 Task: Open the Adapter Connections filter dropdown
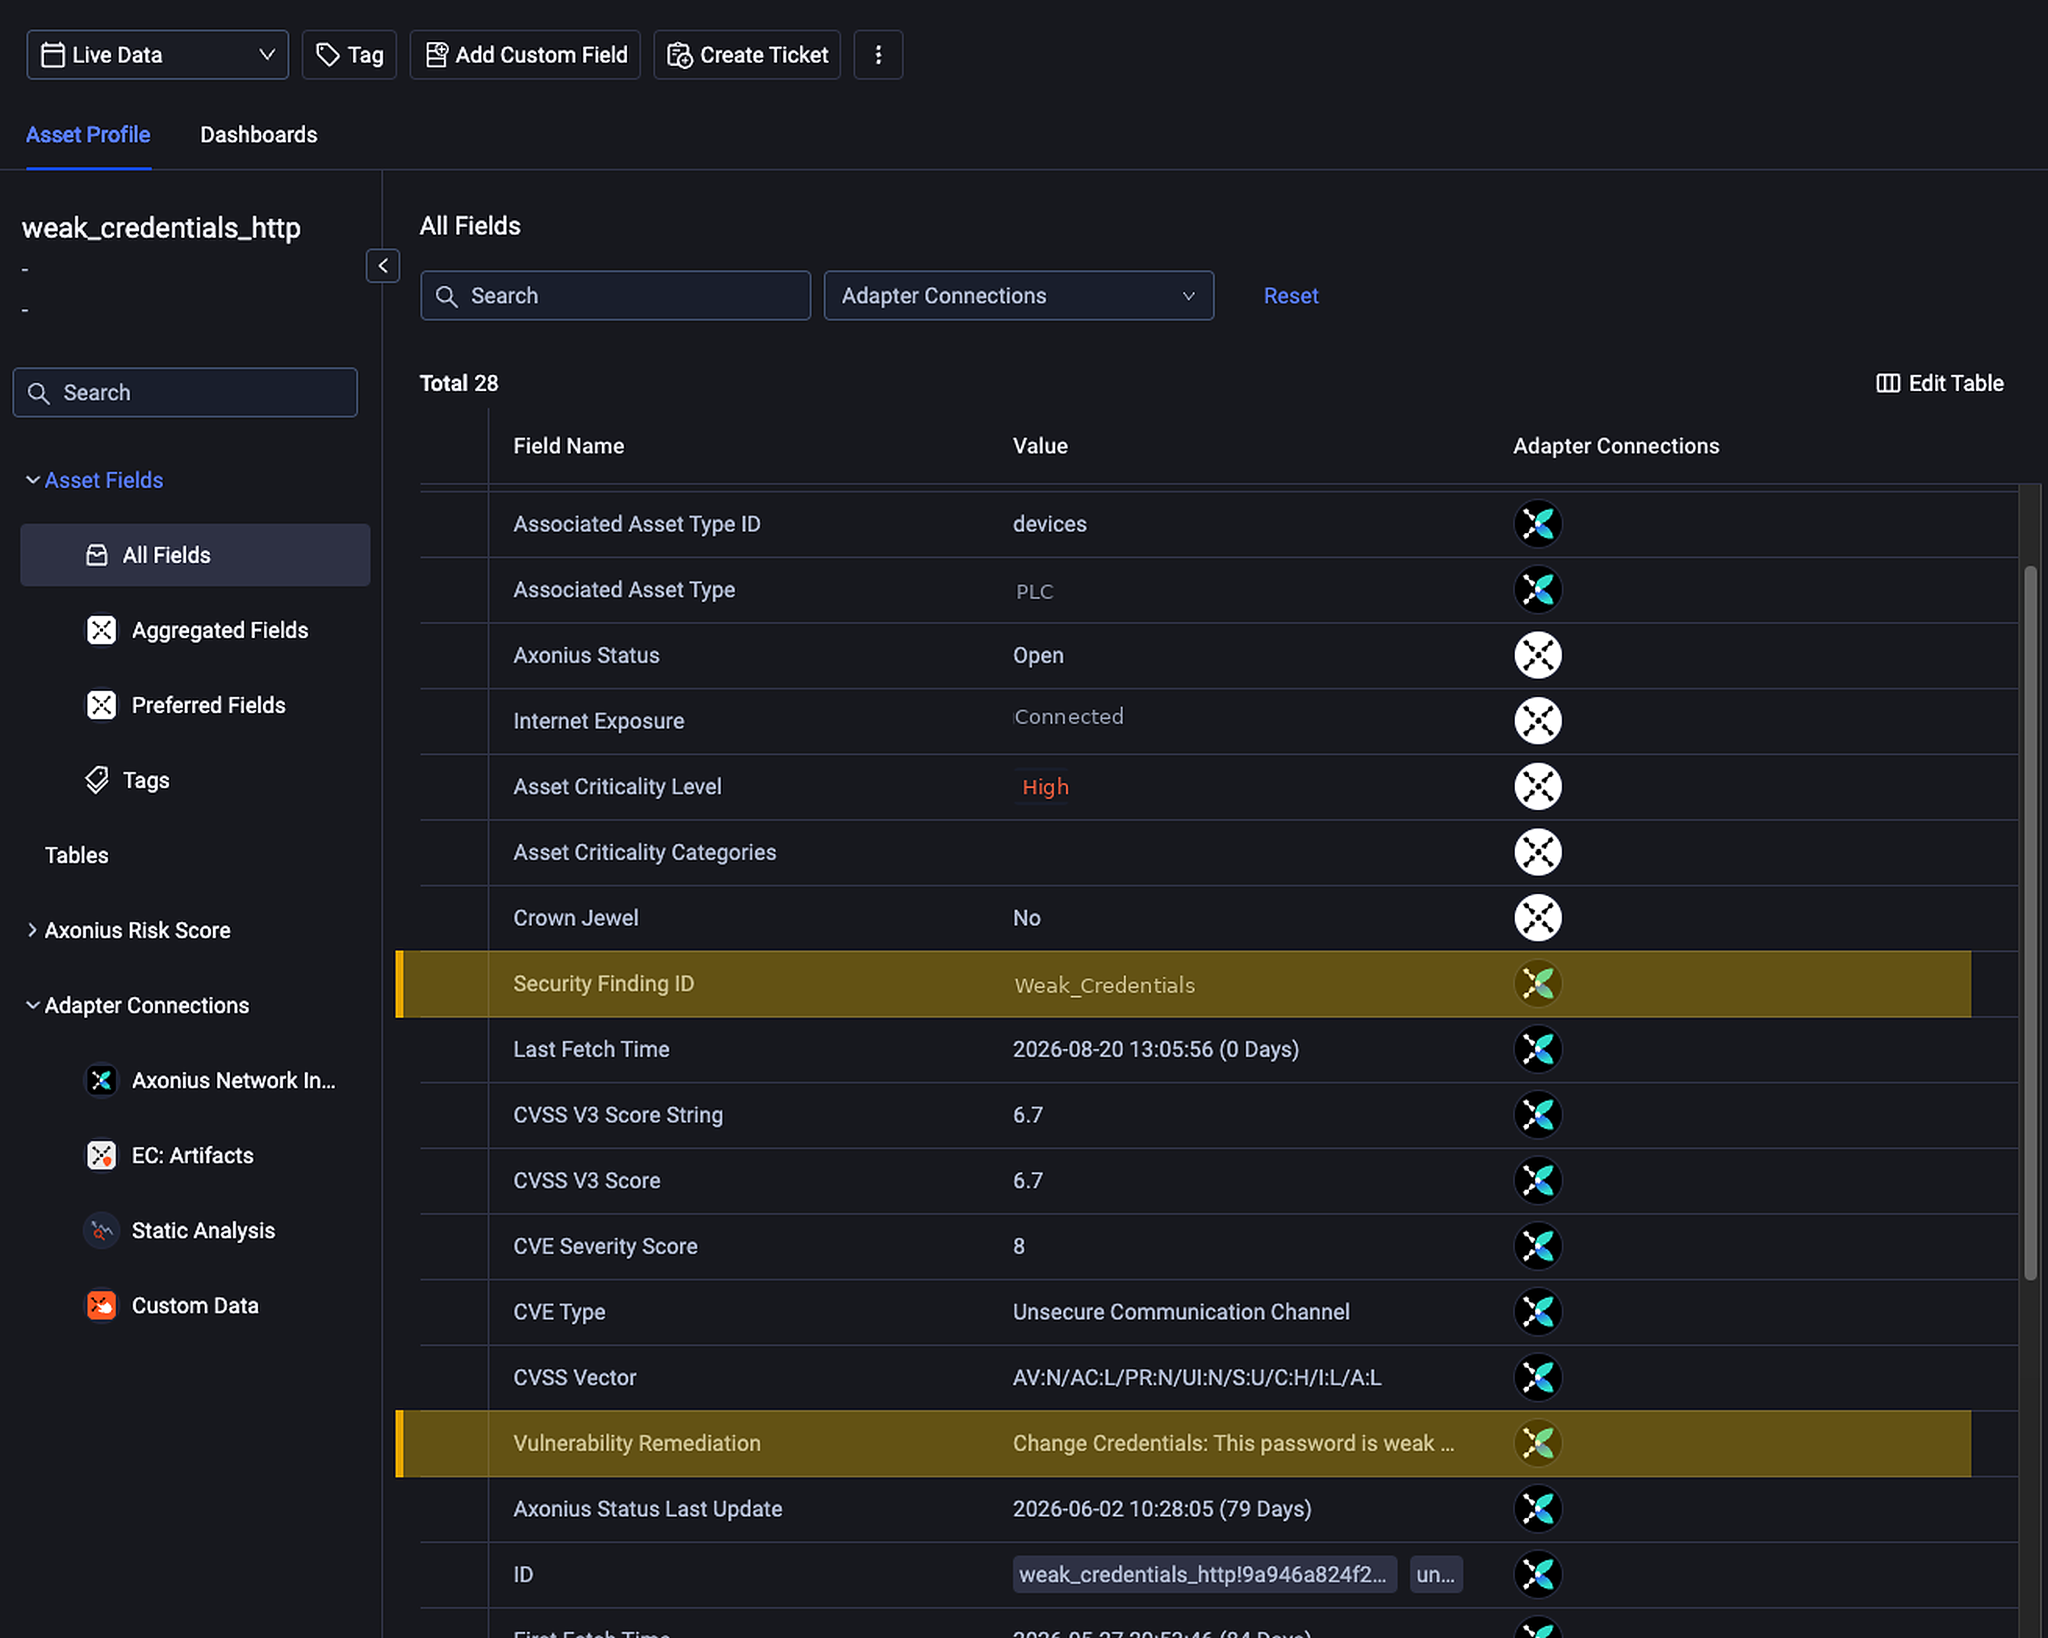[x=1019, y=296]
